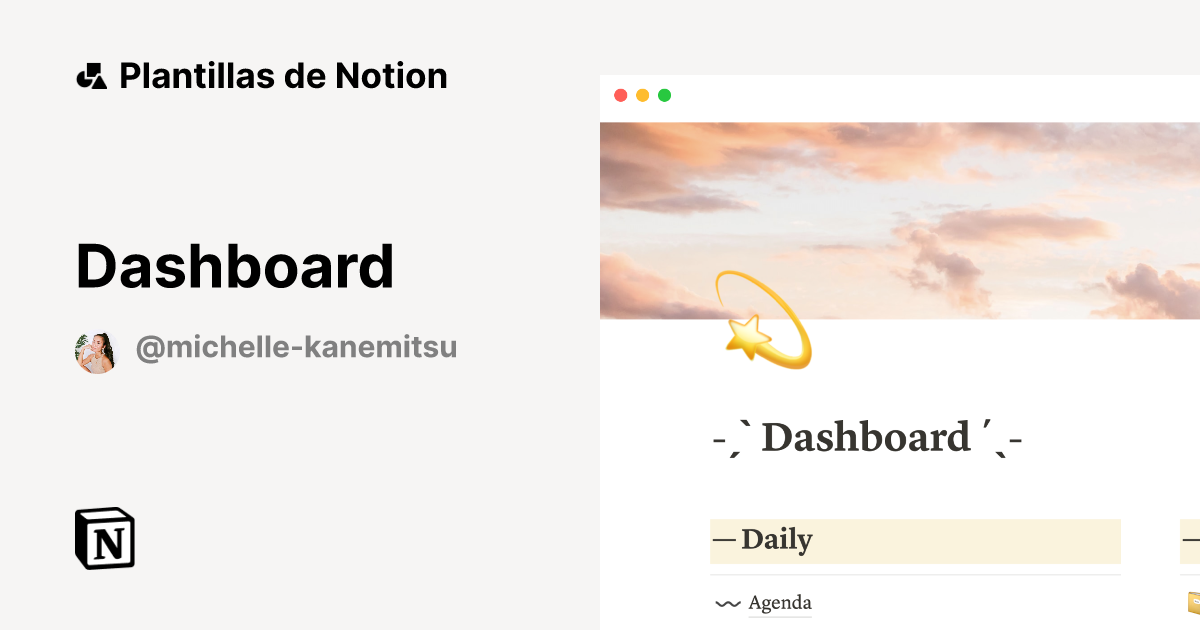Click the Plantillas de Notion heading
The image size is (1200, 630).
283,76
